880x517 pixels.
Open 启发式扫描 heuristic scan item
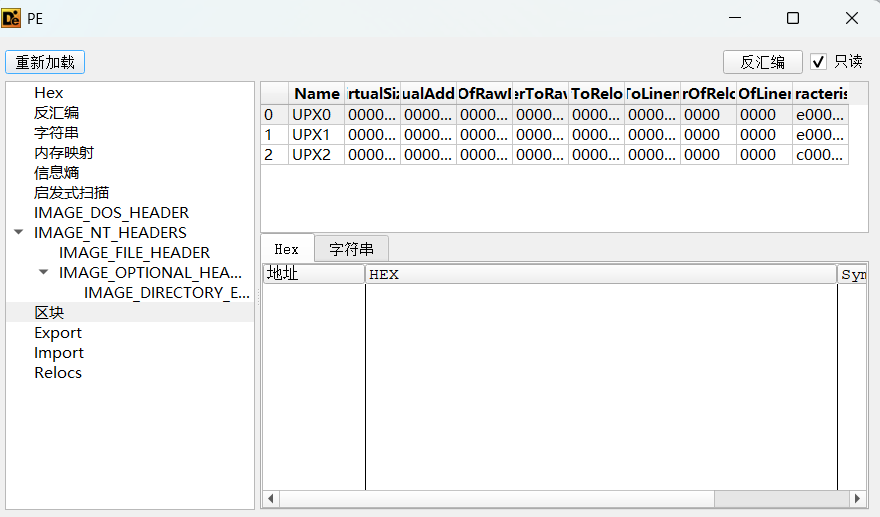pyautogui.click(x=71, y=193)
